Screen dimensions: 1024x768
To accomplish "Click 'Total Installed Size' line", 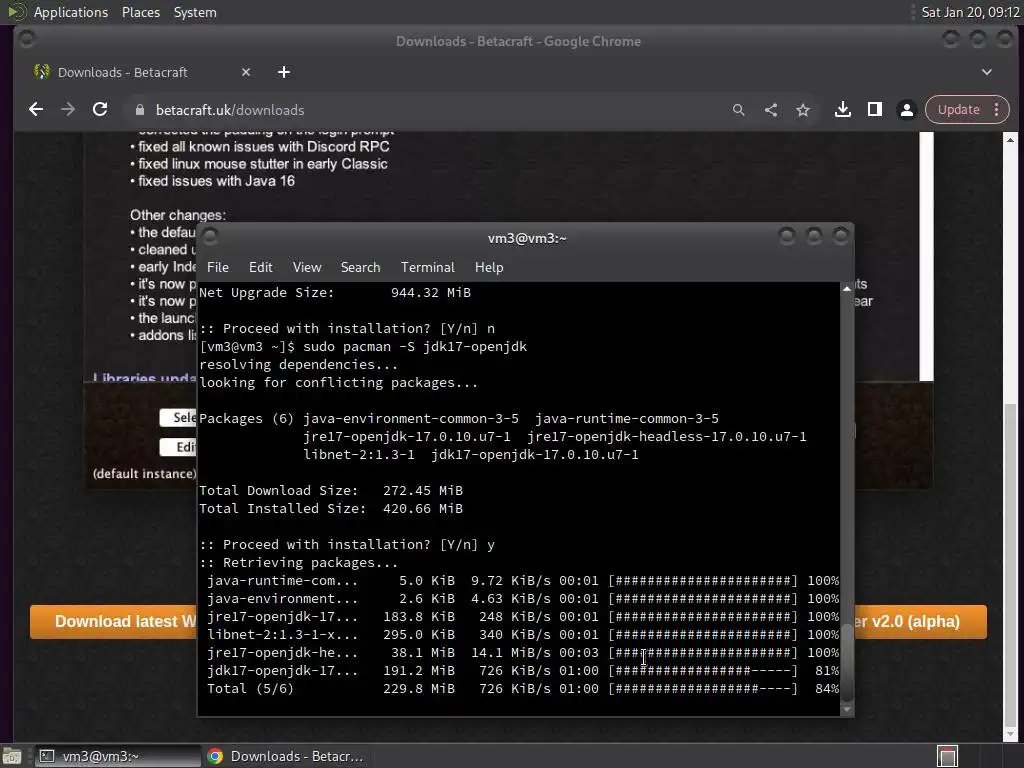I will pyautogui.click(x=330, y=509).
